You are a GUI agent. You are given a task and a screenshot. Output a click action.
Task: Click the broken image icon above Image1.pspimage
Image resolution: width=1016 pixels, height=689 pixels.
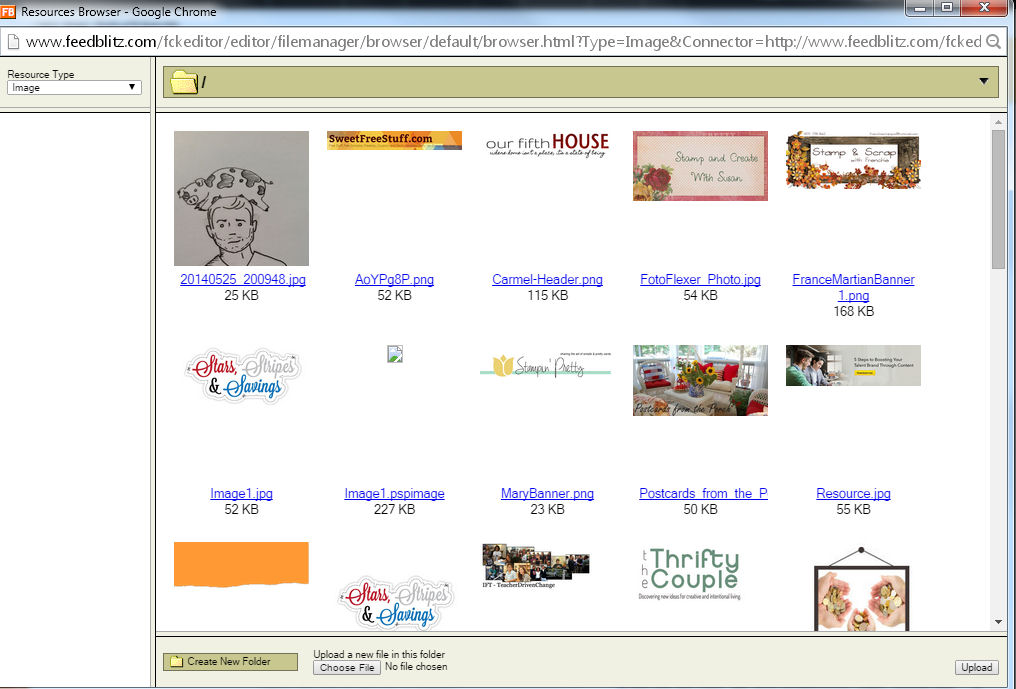[x=395, y=353]
